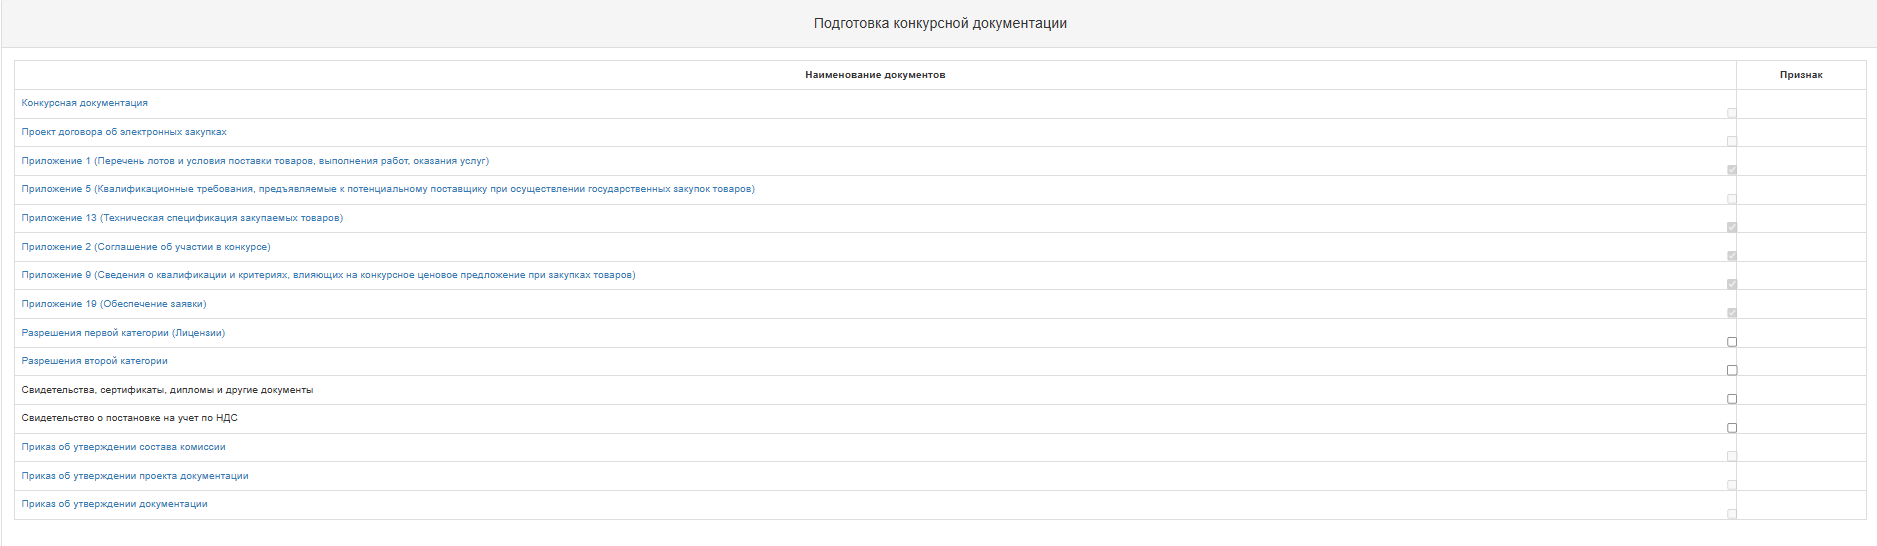Open Проект договора об электронных закупках
The width and height of the screenshot is (1877, 546).
coord(124,132)
